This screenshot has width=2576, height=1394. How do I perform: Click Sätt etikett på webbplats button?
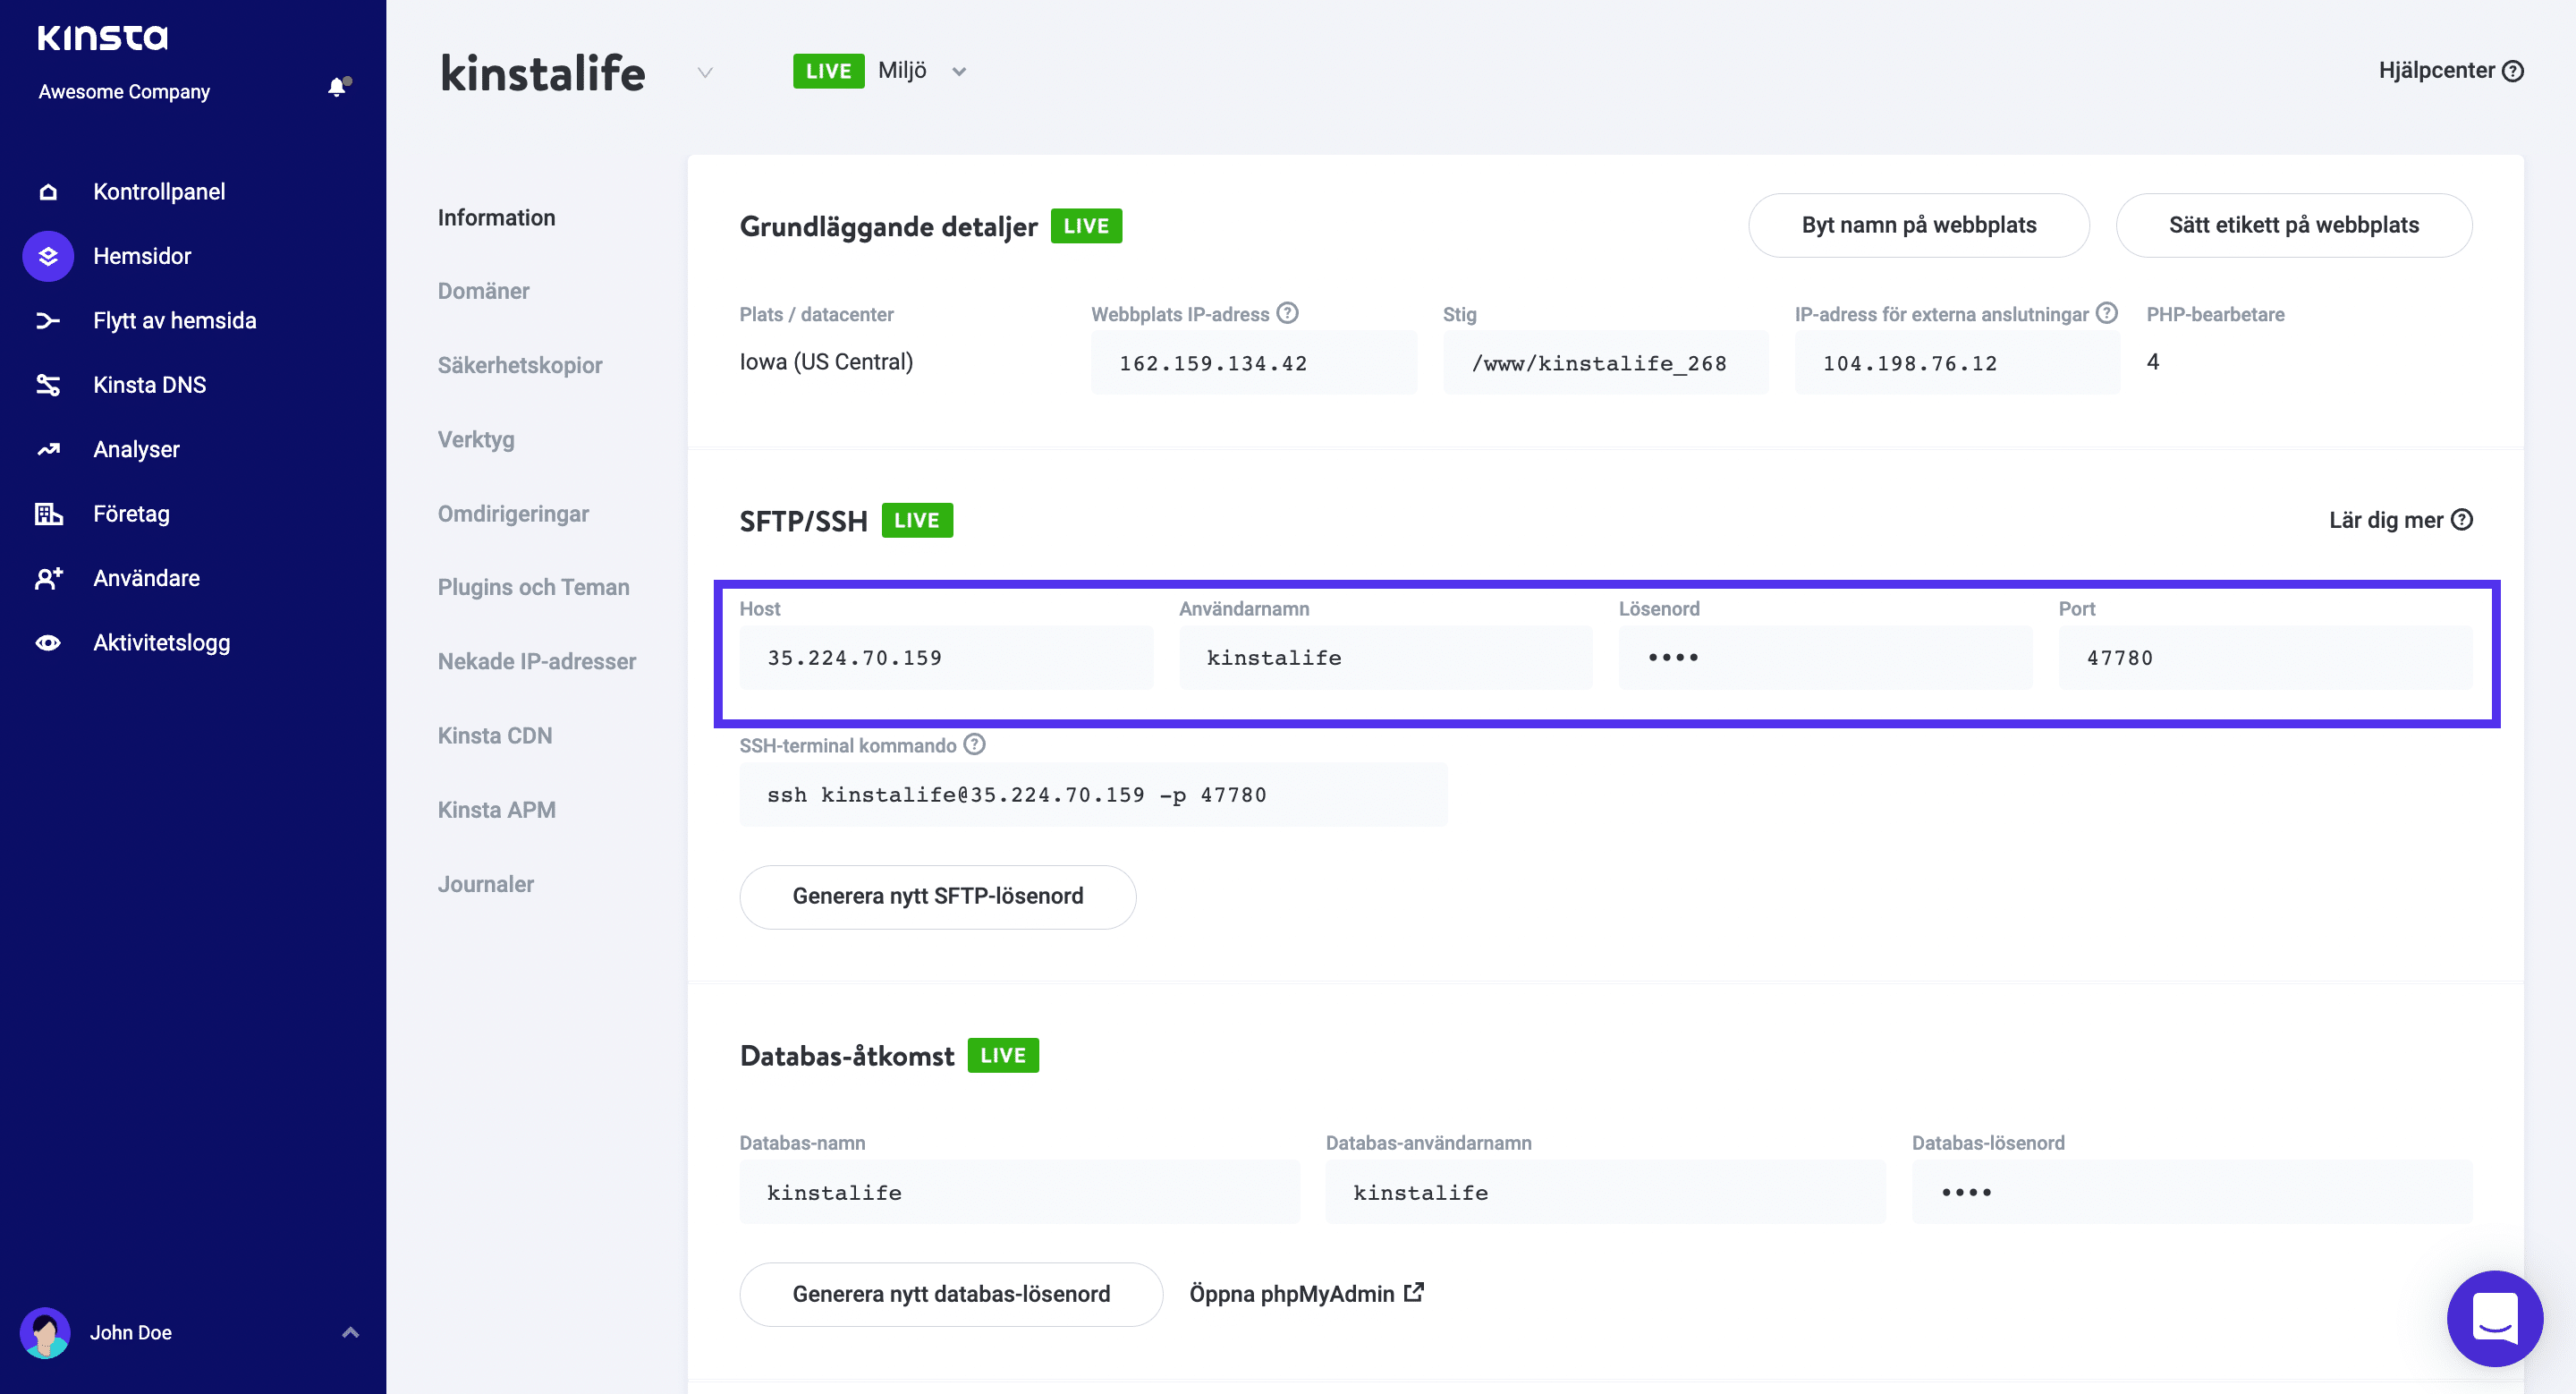pos(2294,225)
